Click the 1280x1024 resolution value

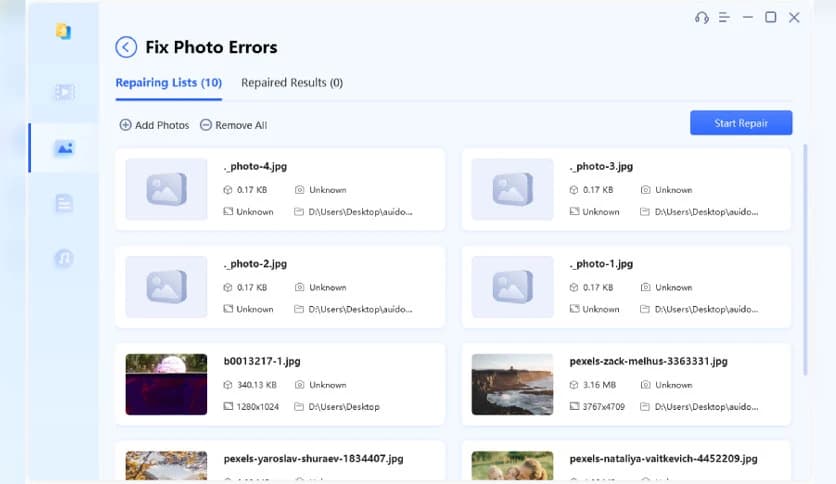click(x=258, y=407)
